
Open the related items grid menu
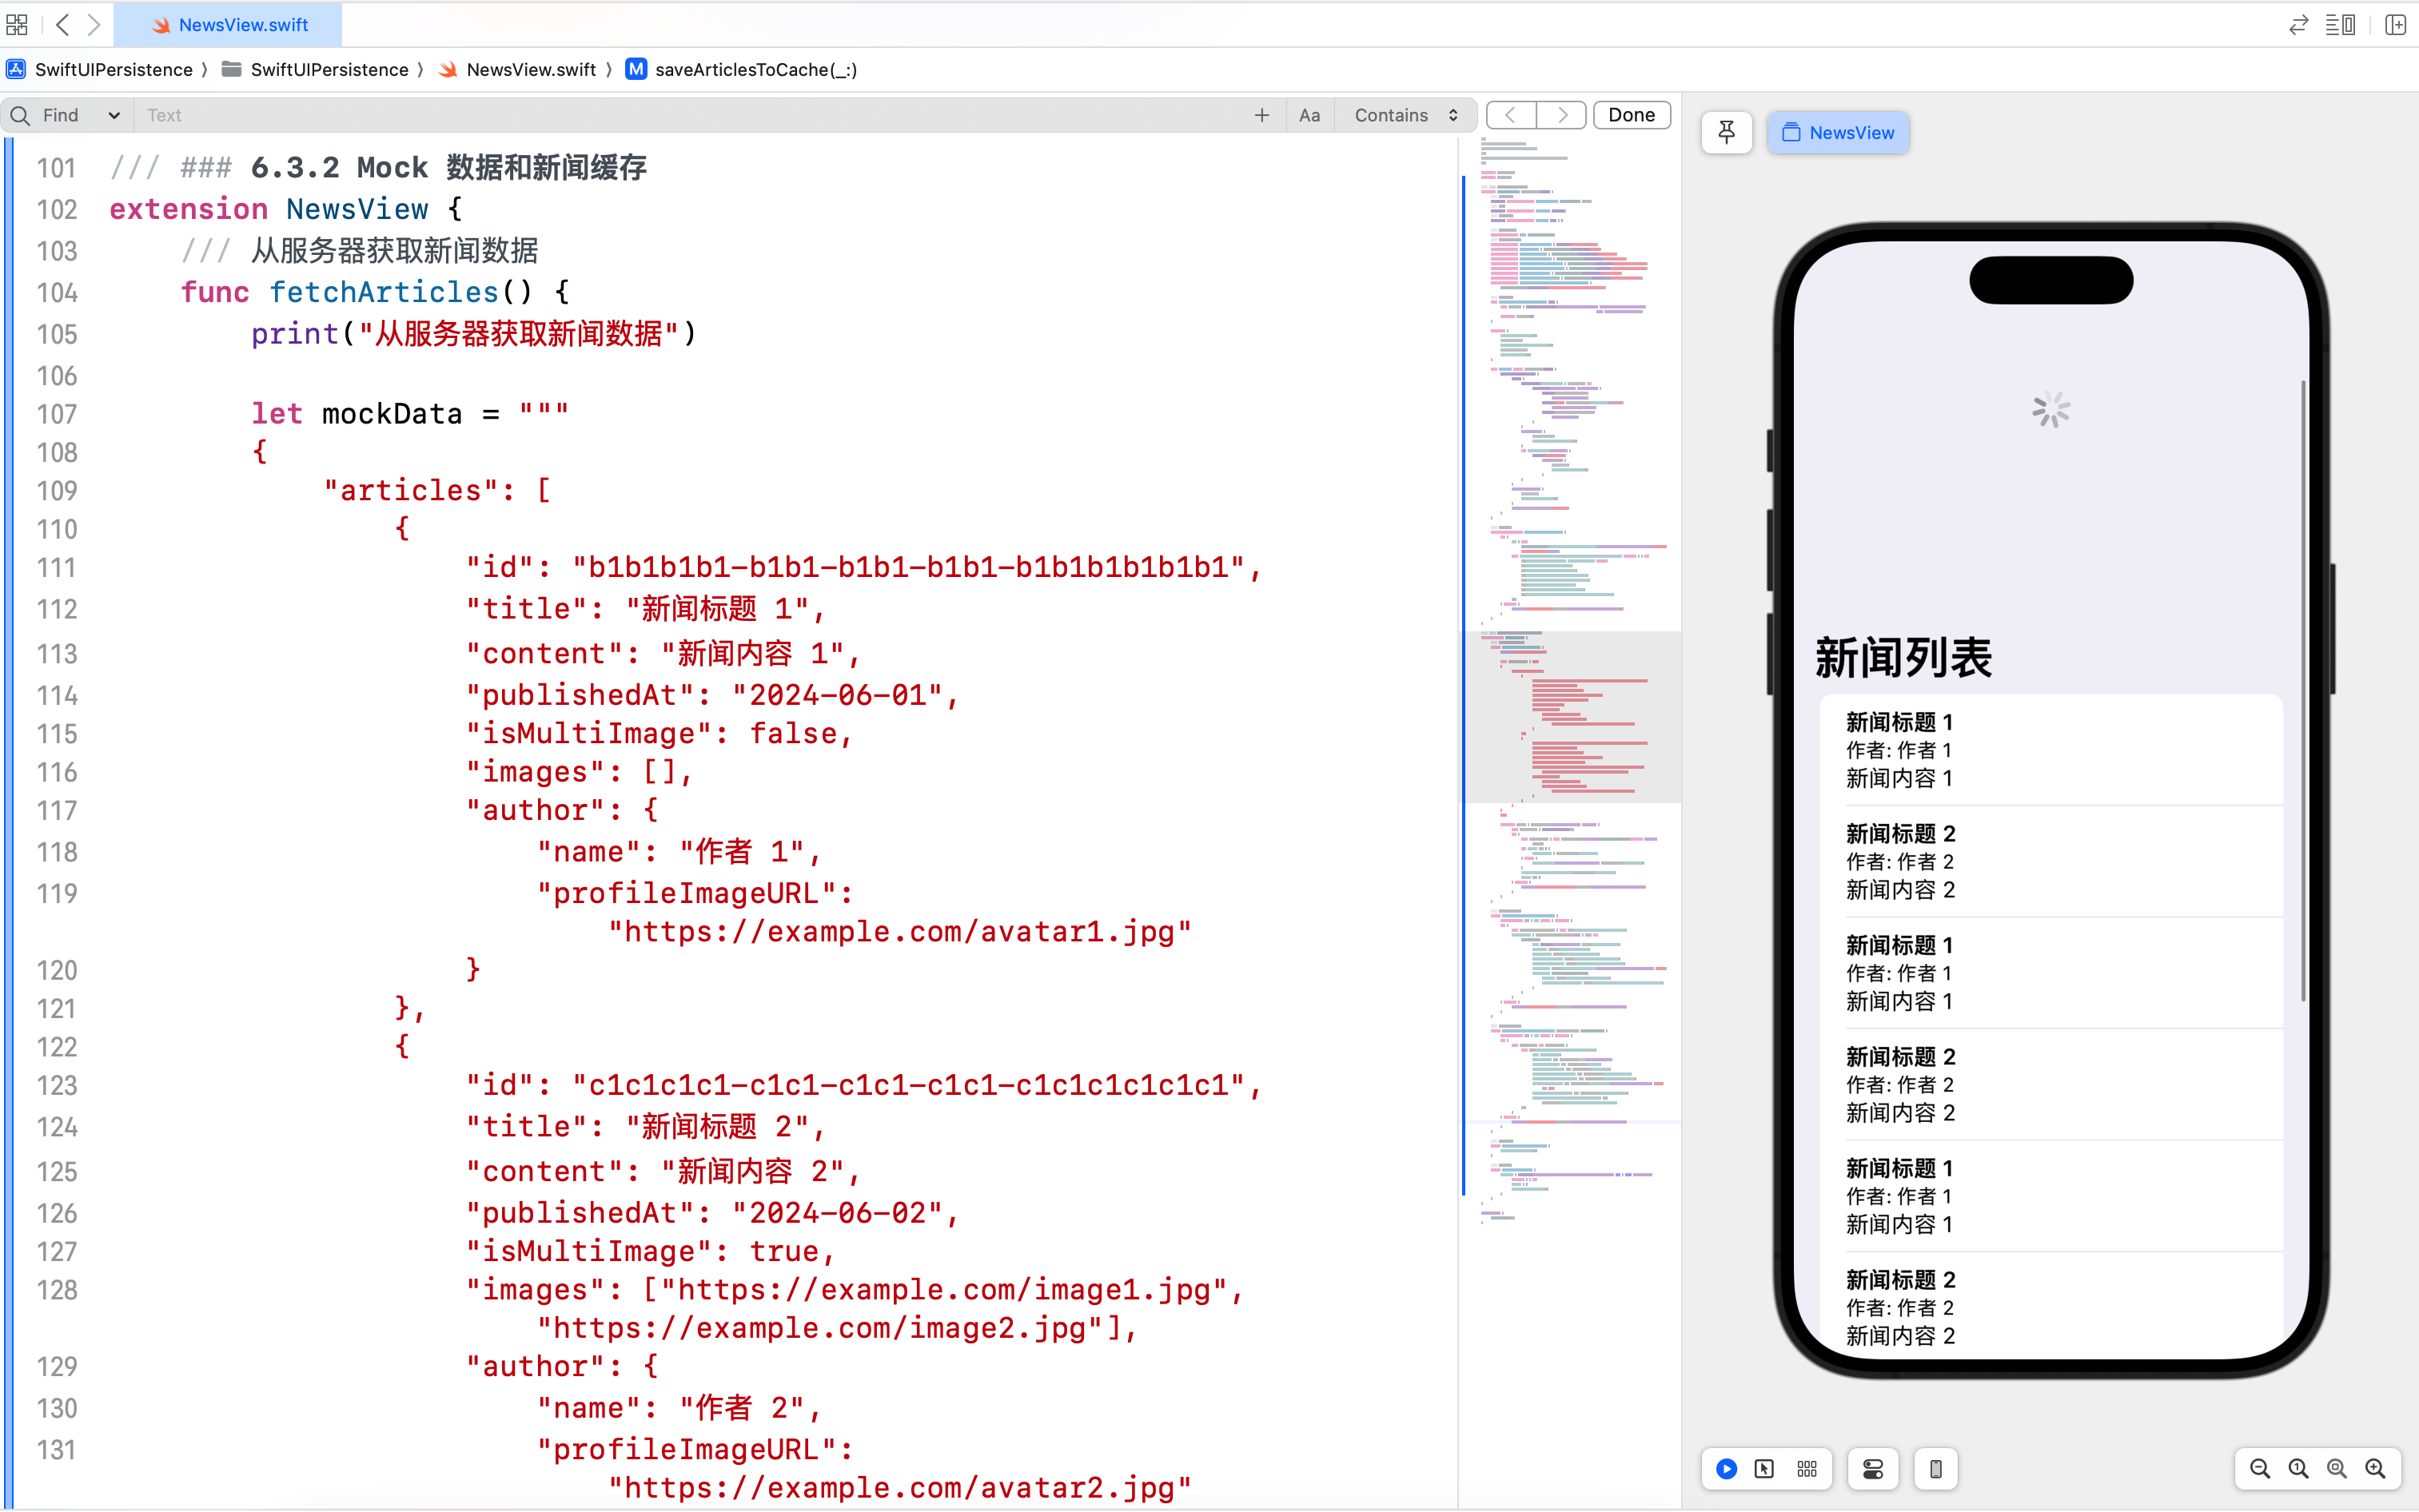(x=17, y=24)
